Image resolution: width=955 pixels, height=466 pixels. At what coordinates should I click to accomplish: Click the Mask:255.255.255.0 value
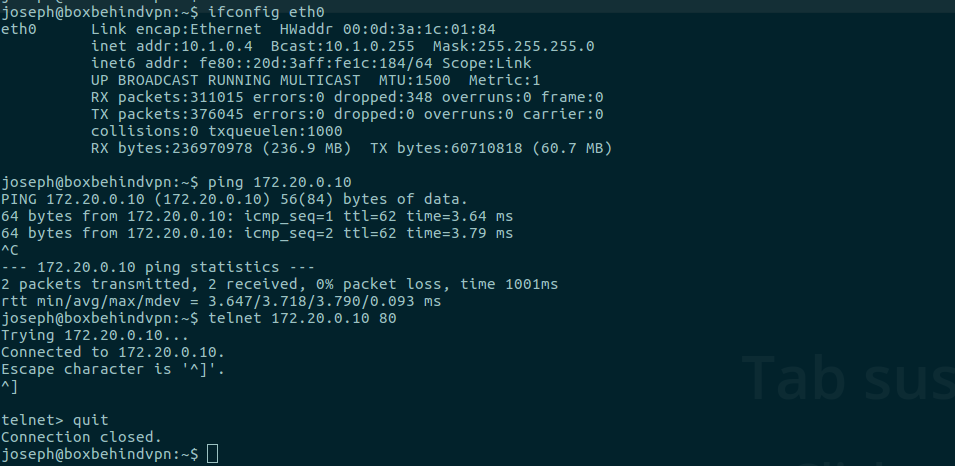coord(513,46)
